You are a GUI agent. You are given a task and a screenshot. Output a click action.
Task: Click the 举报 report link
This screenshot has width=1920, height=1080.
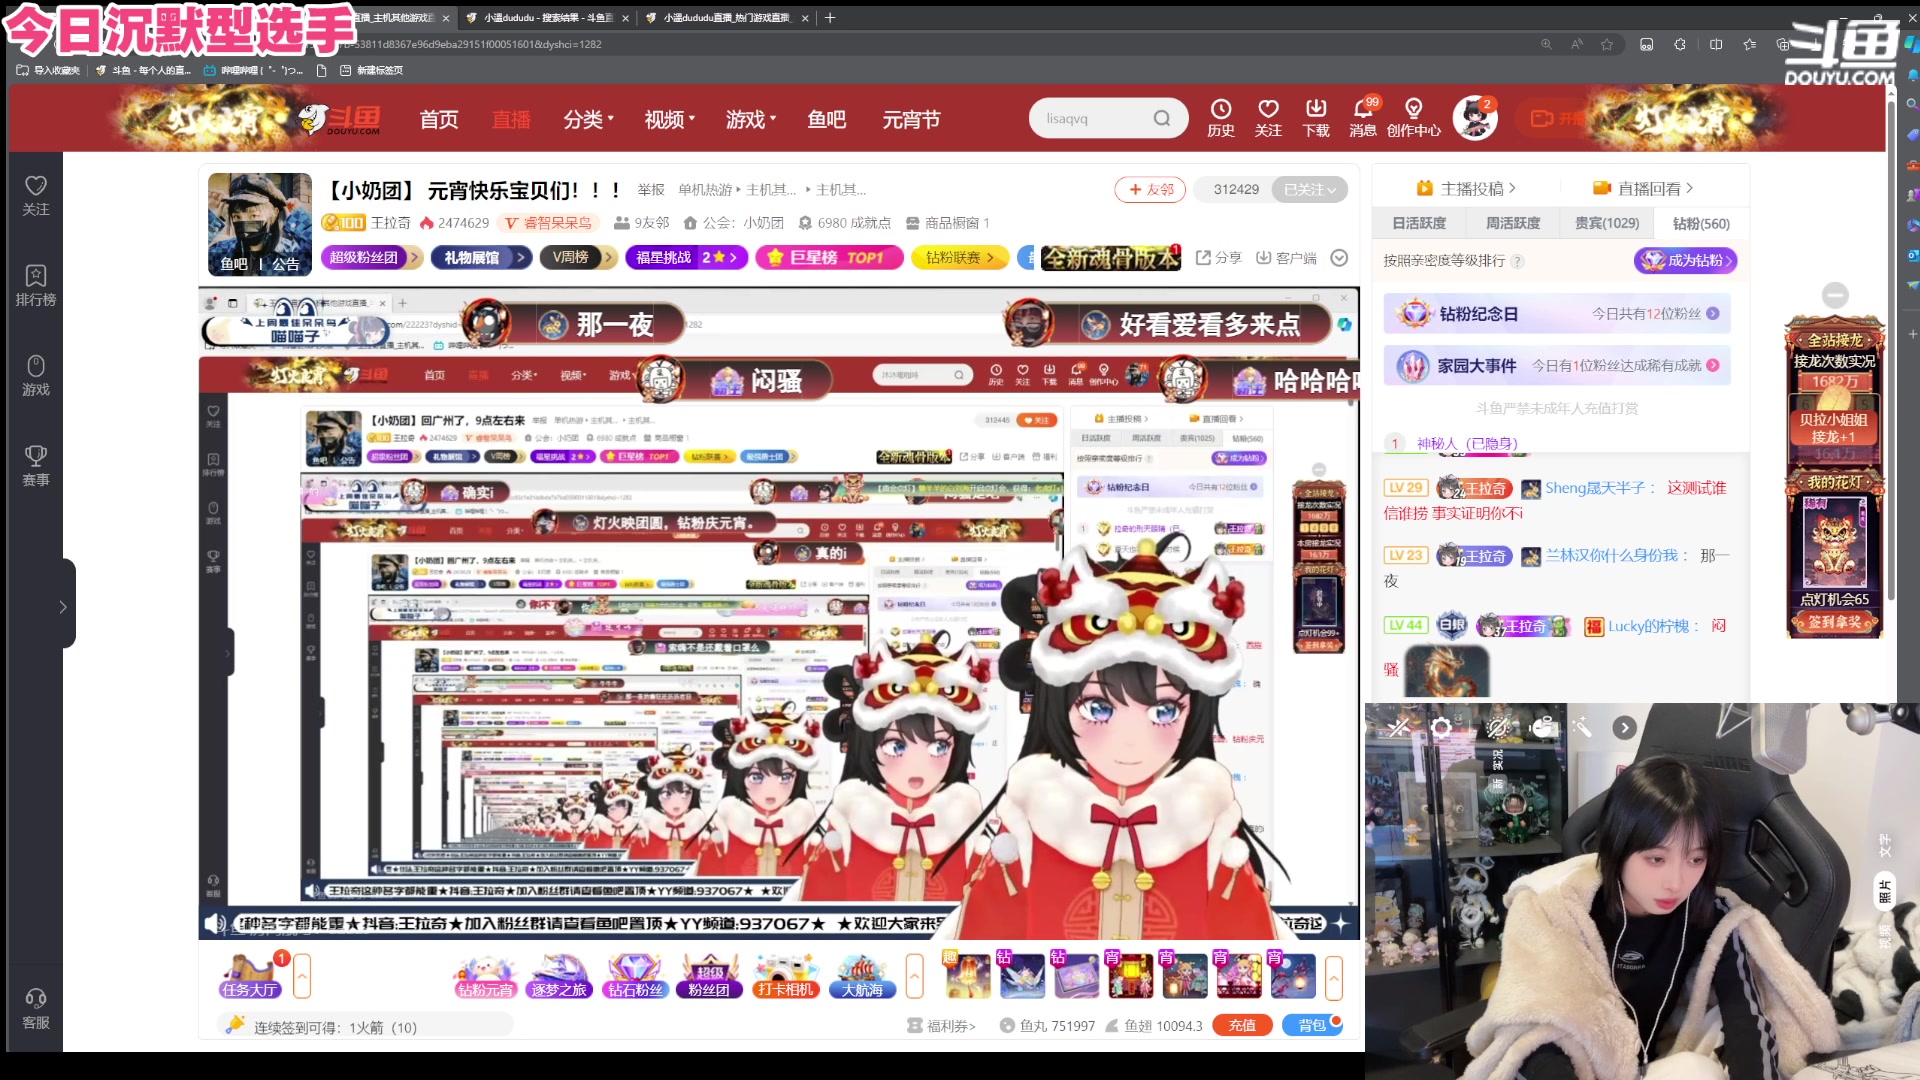[650, 189]
